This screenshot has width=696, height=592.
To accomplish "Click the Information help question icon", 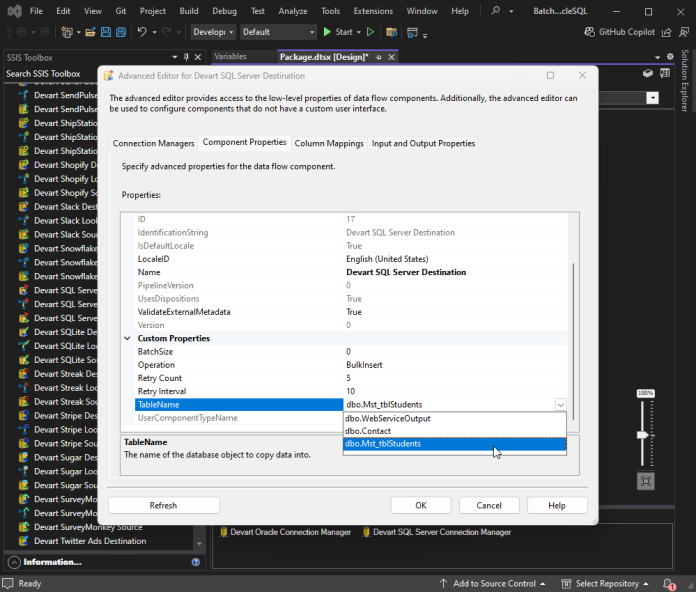I will coord(197,562).
